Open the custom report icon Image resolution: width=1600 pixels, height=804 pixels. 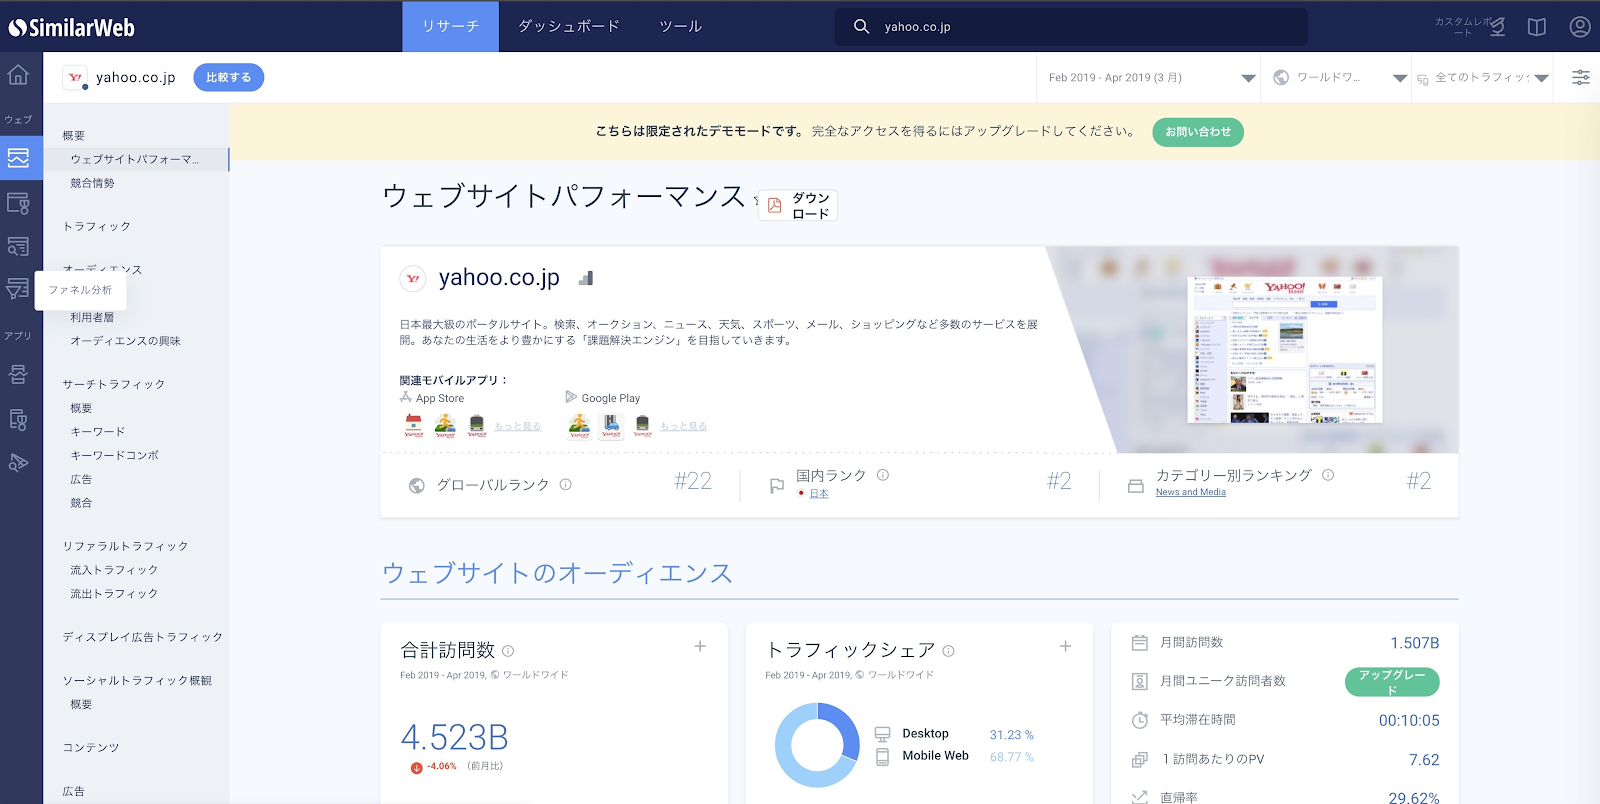(1497, 27)
